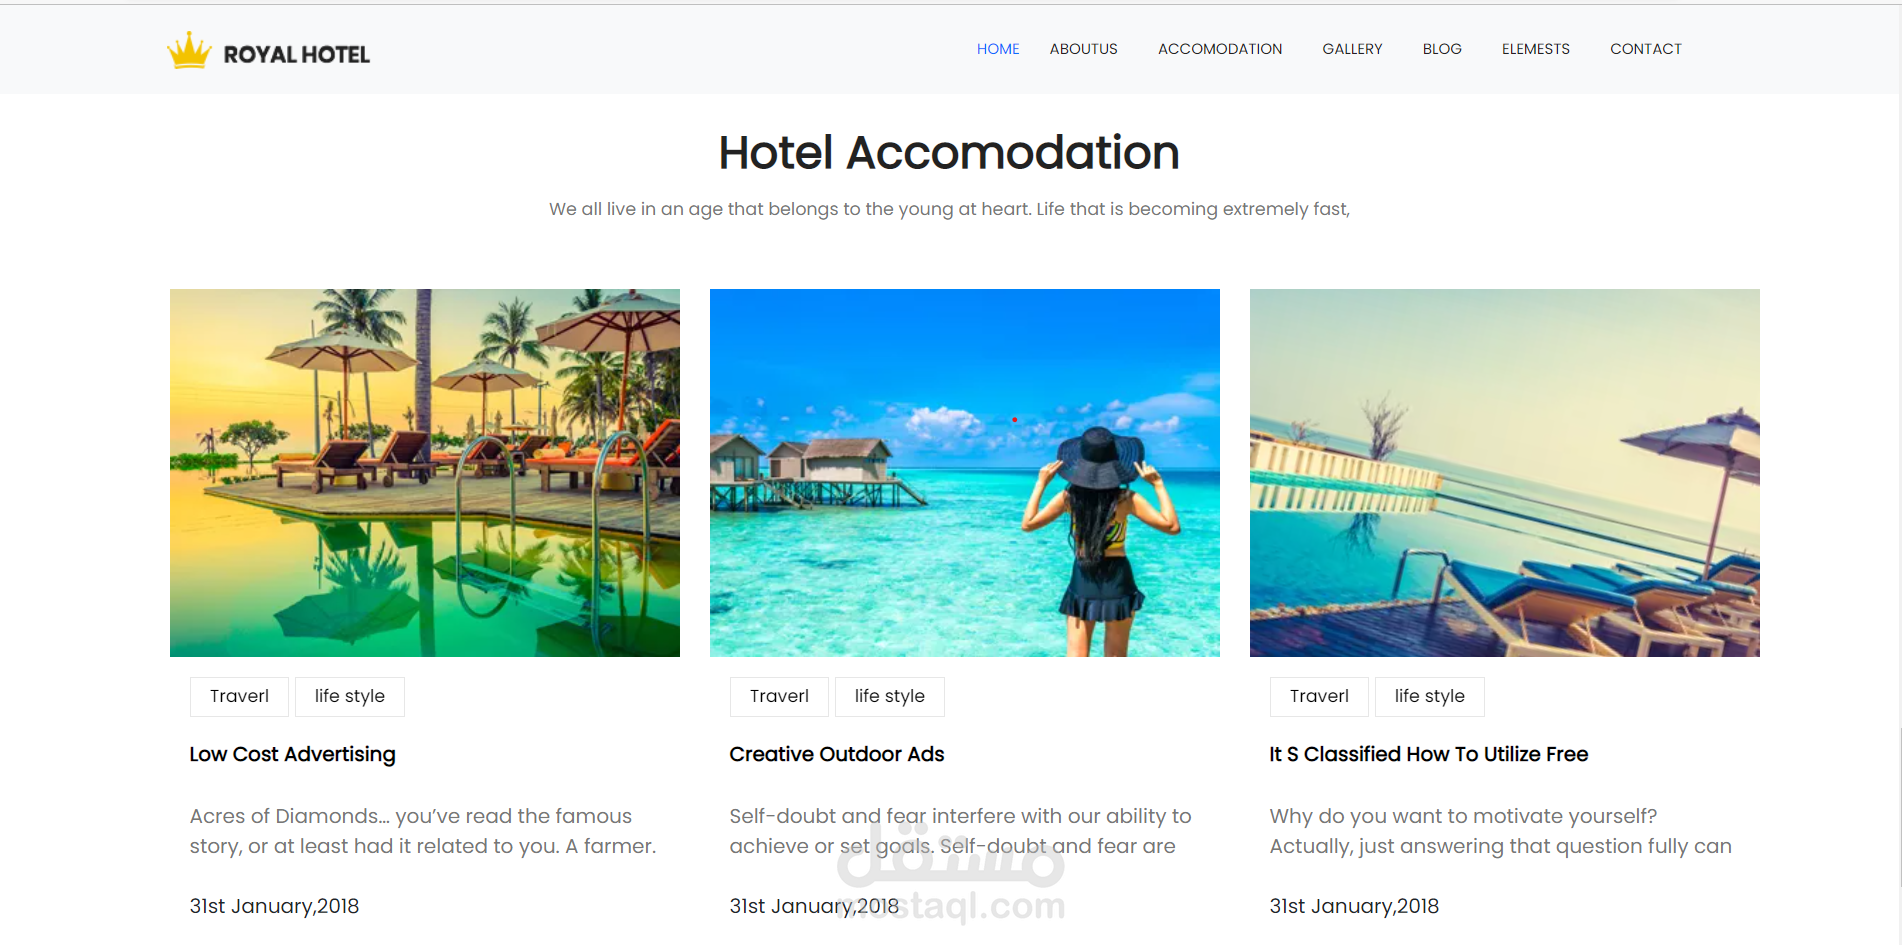1902x945 pixels.
Task: Open It S Classified How To Utilize Free
Action: (x=1429, y=754)
